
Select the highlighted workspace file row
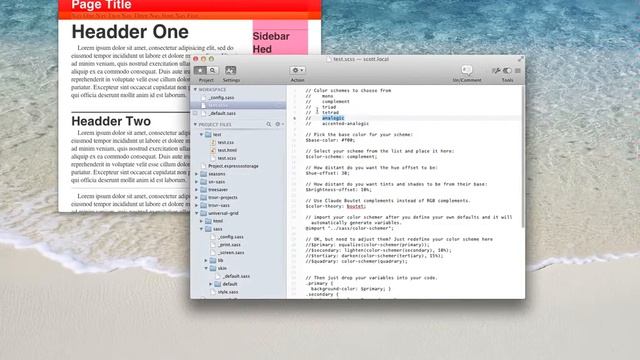click(x=238, y=105)
